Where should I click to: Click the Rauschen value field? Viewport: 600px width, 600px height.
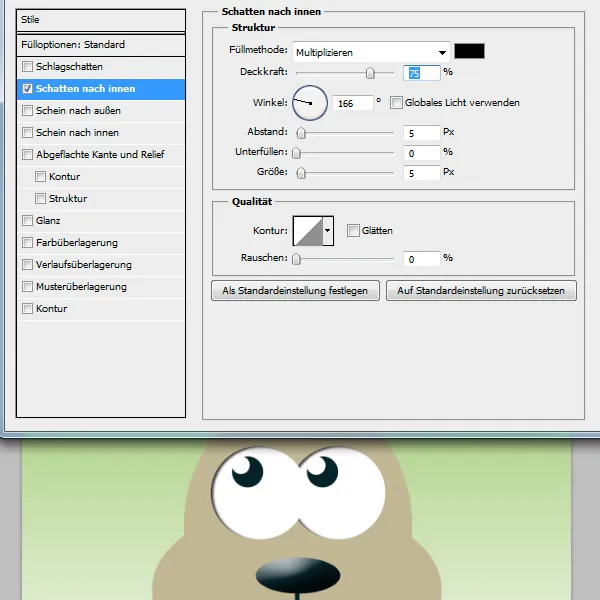422,259
